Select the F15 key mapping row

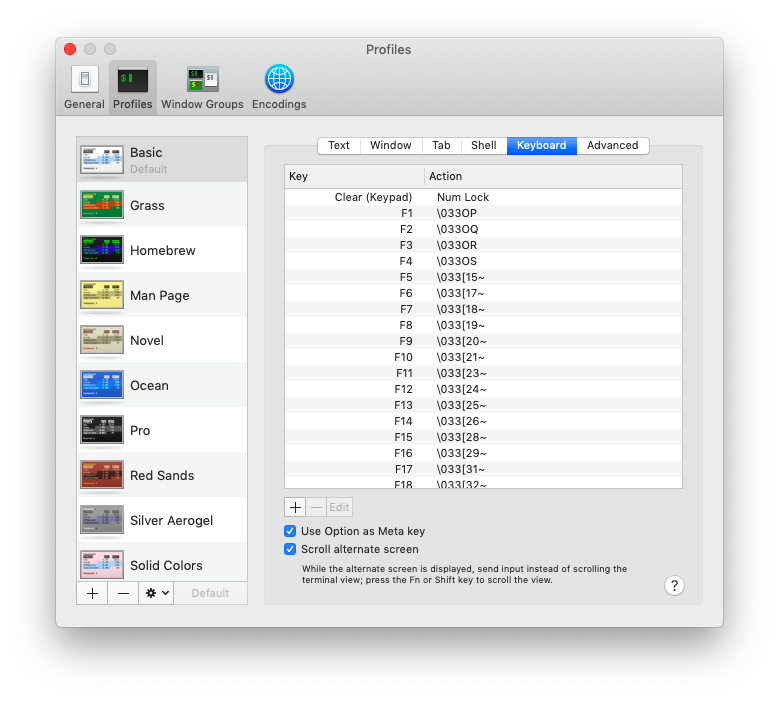pos(483,437)
